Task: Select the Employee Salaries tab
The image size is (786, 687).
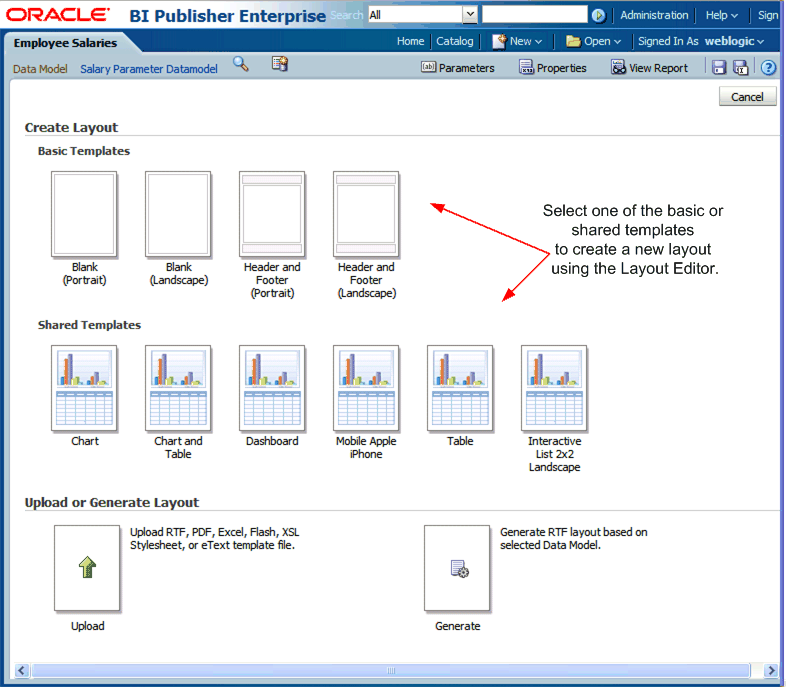Action: [x=65, y=43]
